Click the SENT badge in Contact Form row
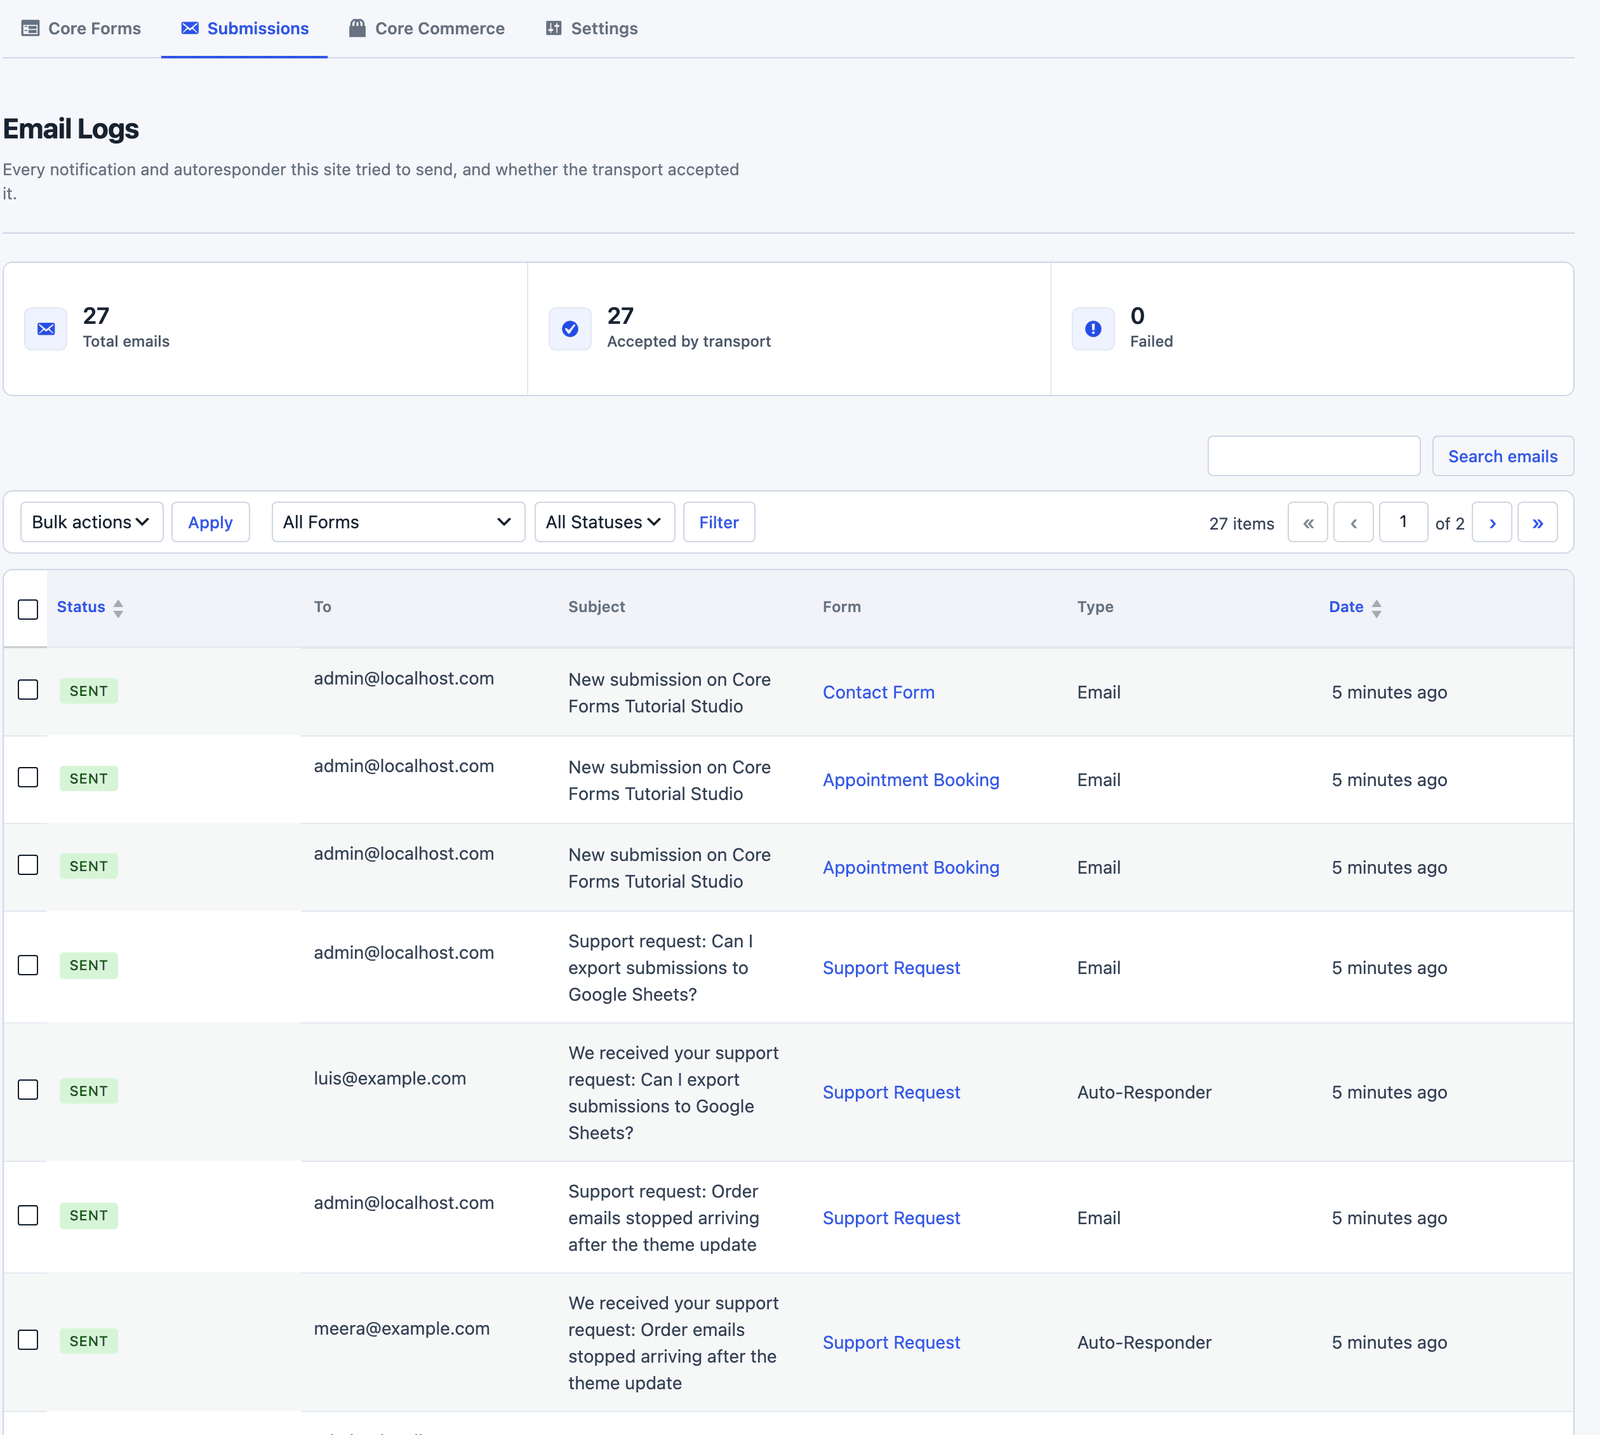This screenshot has width=1600, height=1435. pos(89,691)
